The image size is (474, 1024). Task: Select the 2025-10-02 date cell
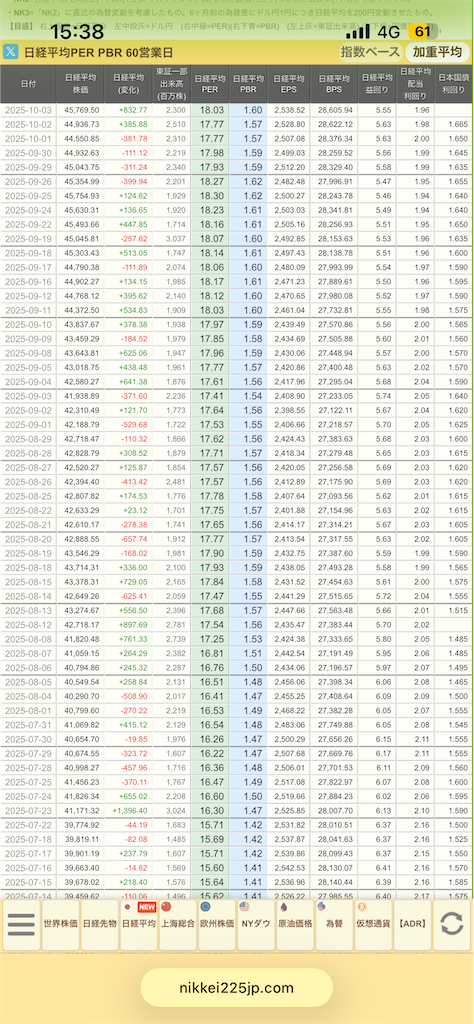(x=29, y=124)
